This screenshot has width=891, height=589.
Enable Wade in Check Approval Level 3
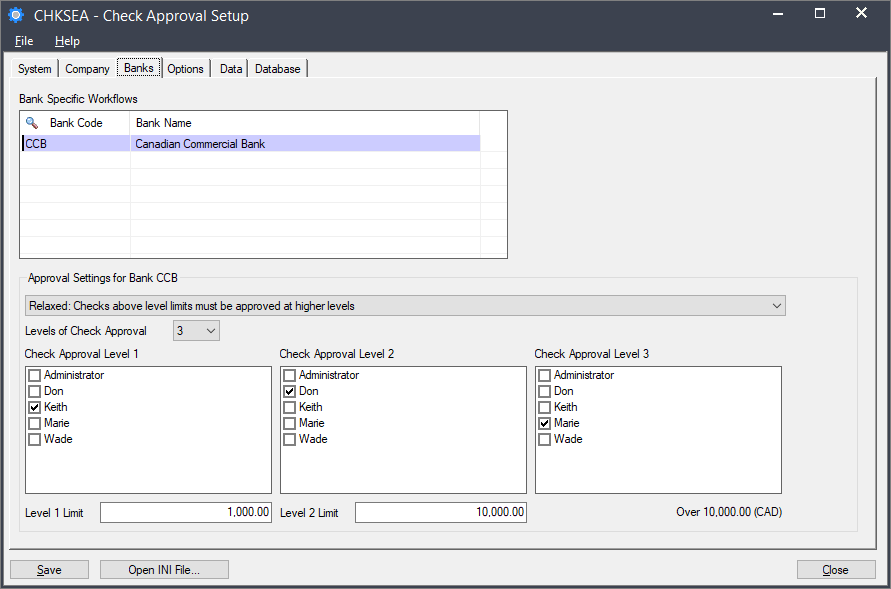545,439
